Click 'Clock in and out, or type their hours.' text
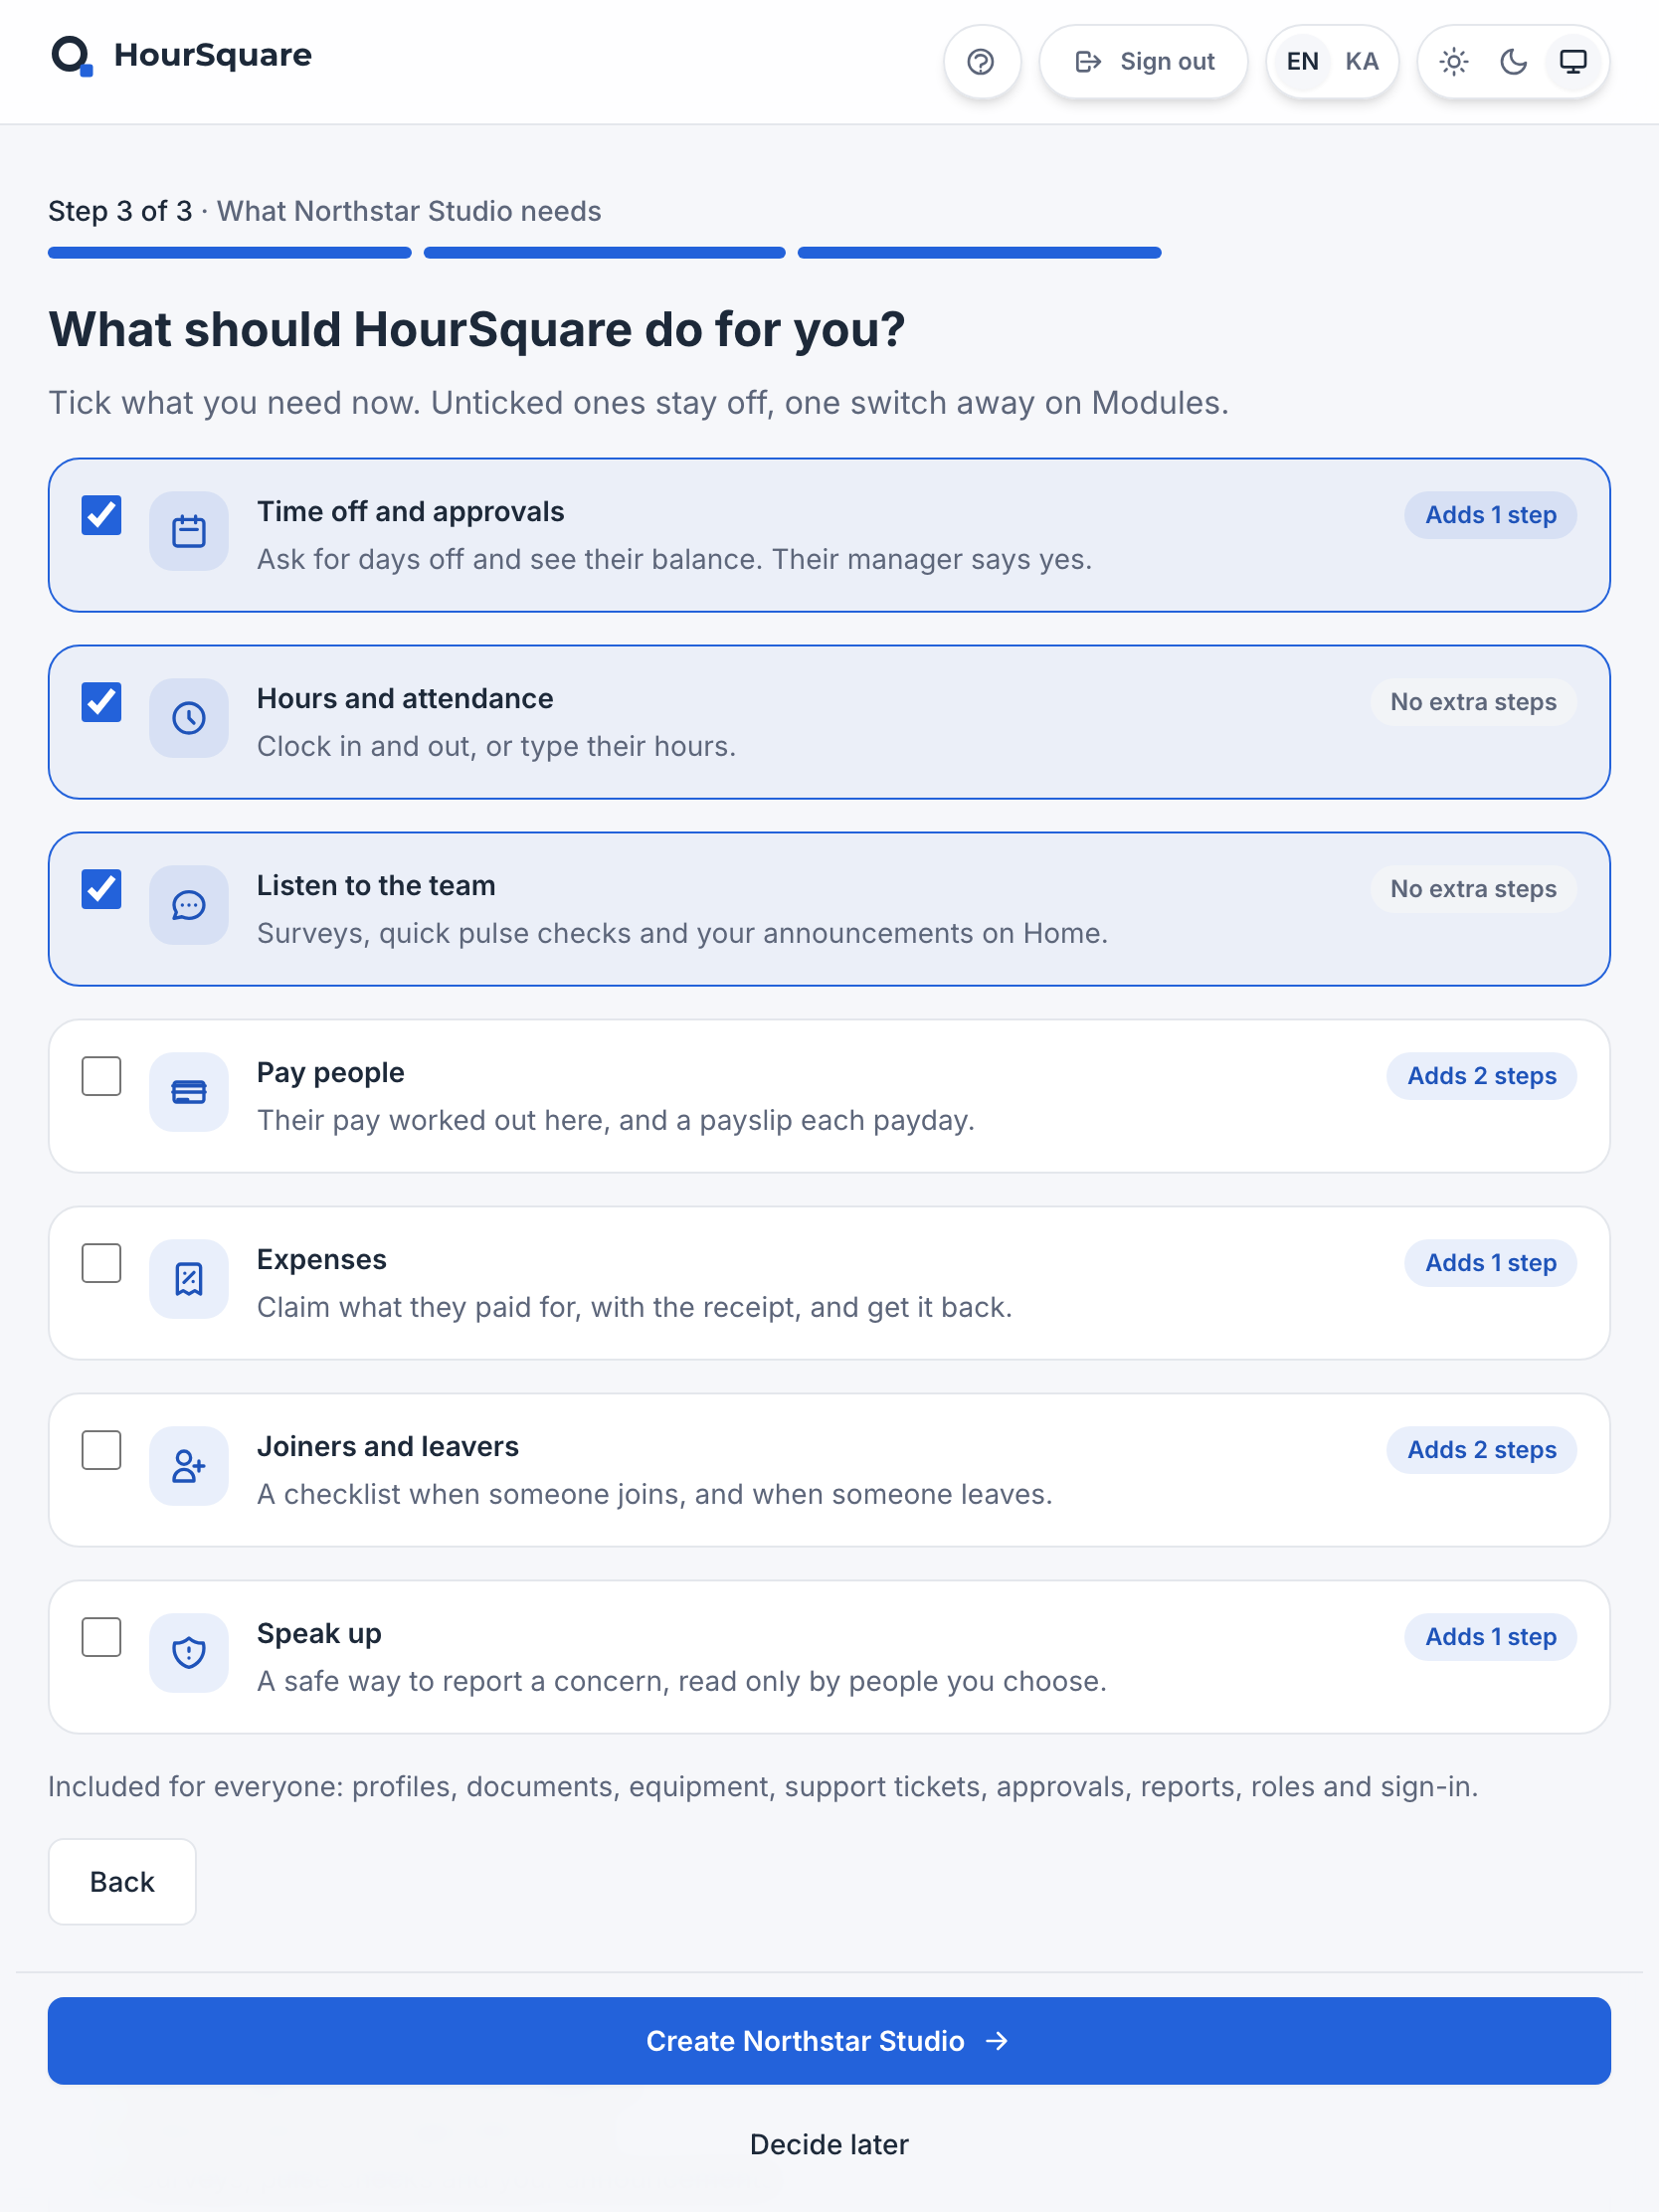The image size is (1659, 2212). (496, 747)
